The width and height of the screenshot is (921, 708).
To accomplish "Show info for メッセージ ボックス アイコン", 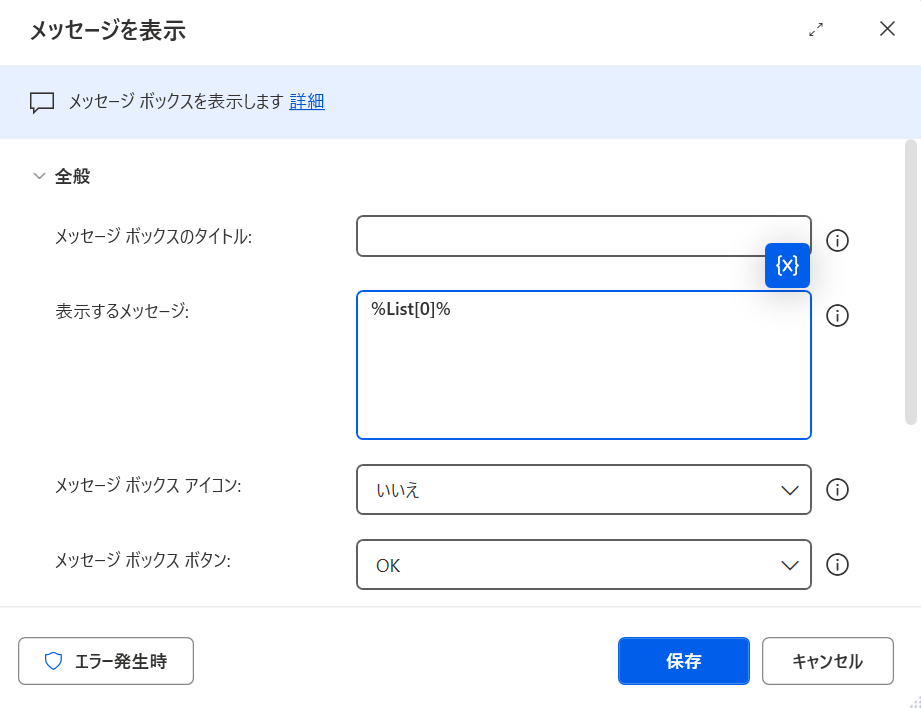I will (837, 490).
